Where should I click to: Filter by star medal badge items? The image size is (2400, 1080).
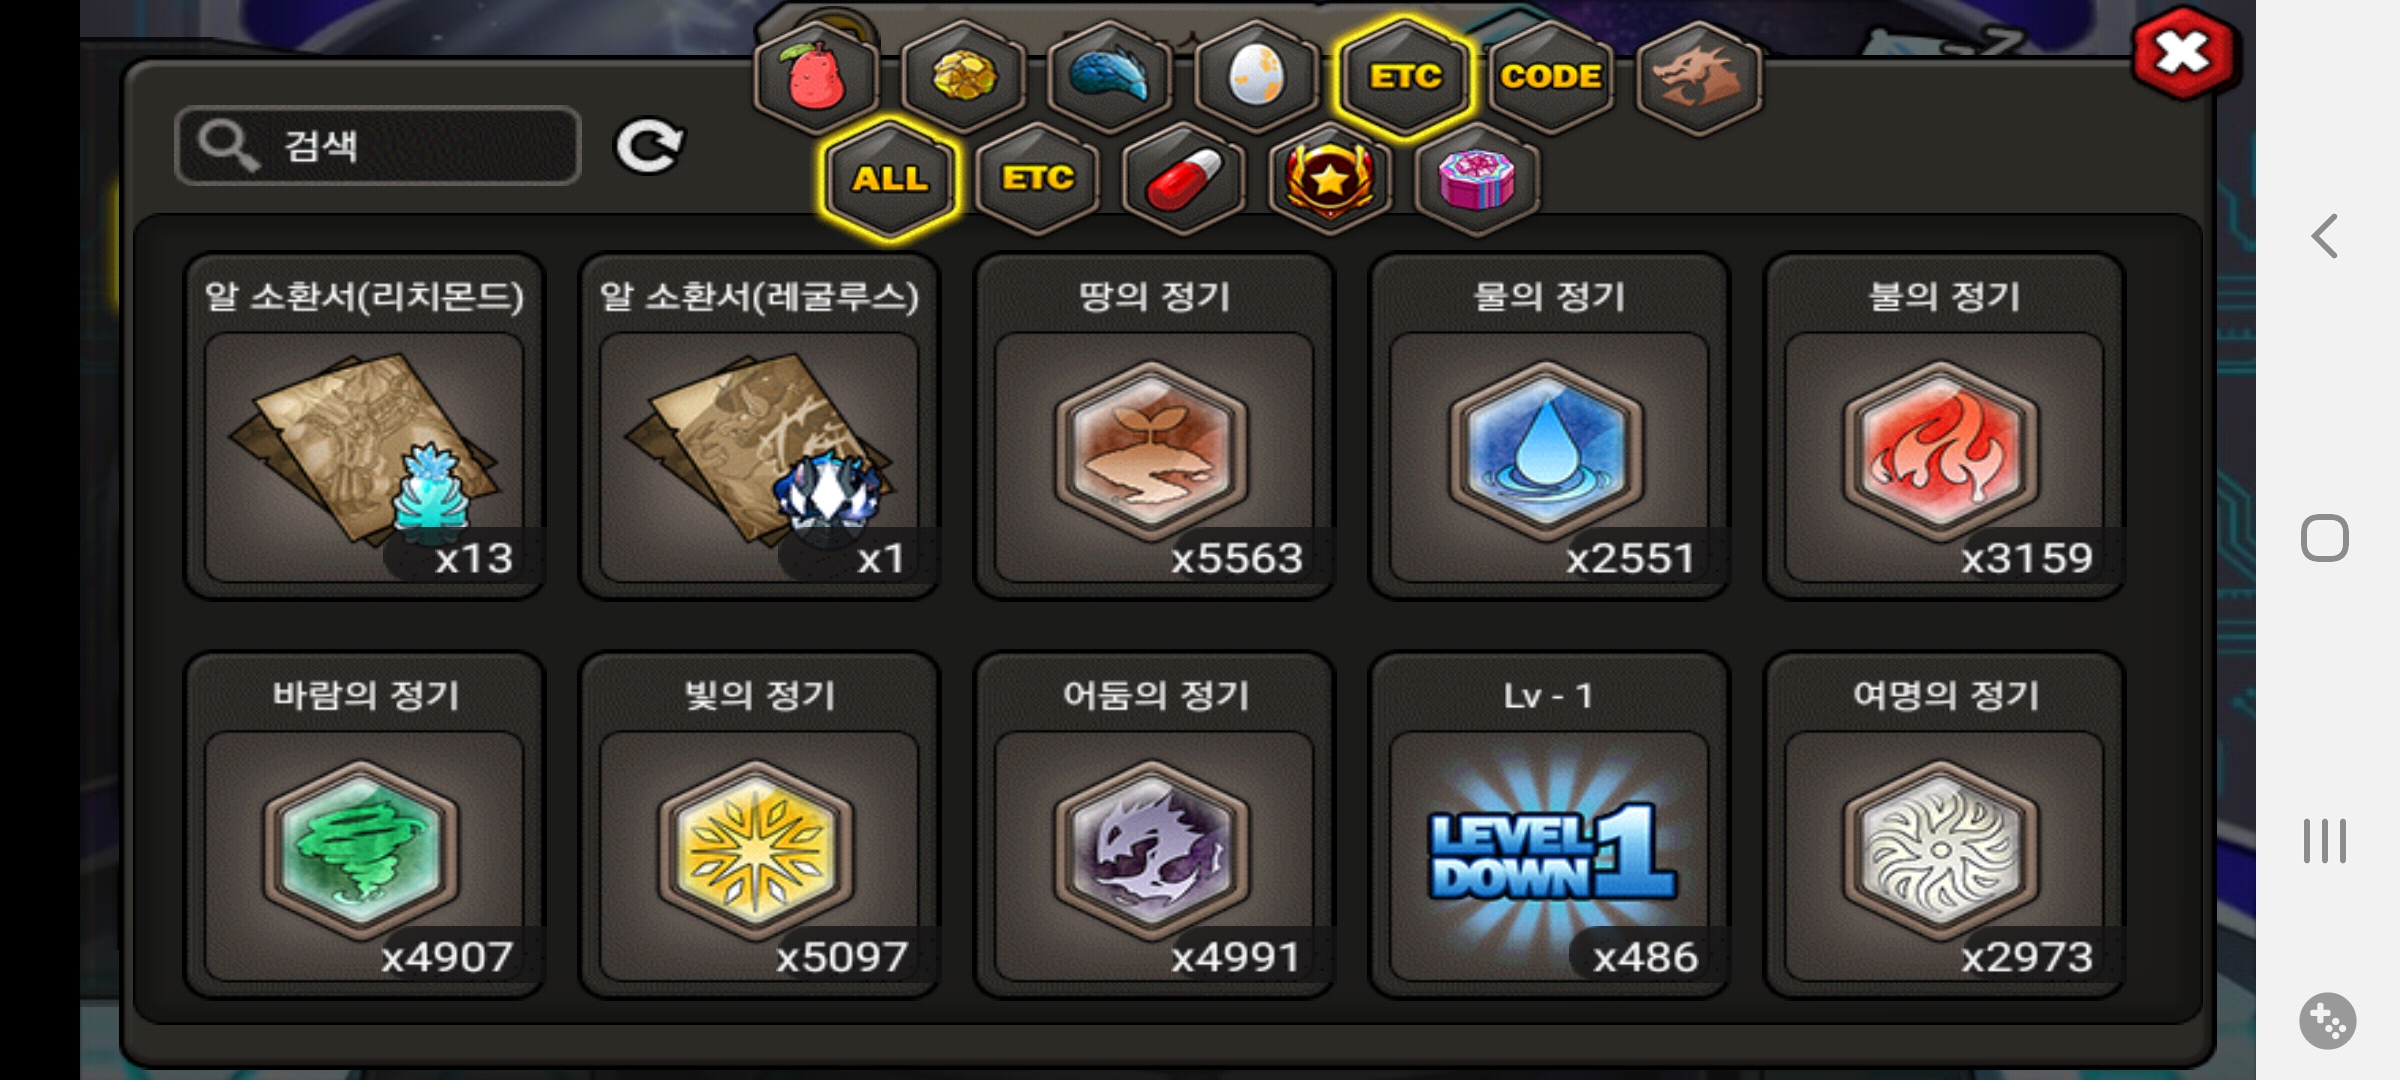pyautogui.click(x=1330, y=179)
